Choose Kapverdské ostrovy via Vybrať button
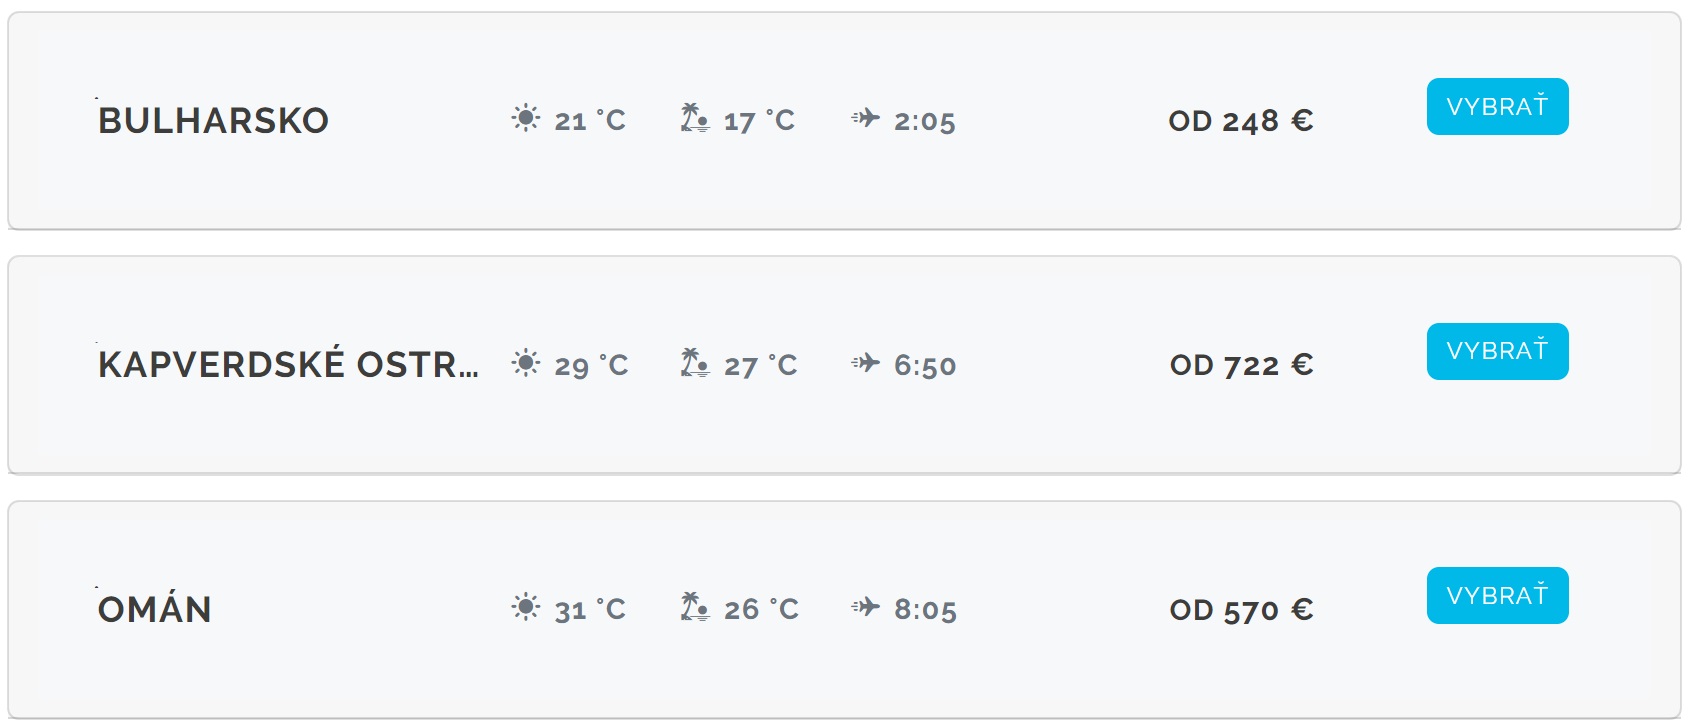The image size is (1688, 726). [x=1497, y=351]
